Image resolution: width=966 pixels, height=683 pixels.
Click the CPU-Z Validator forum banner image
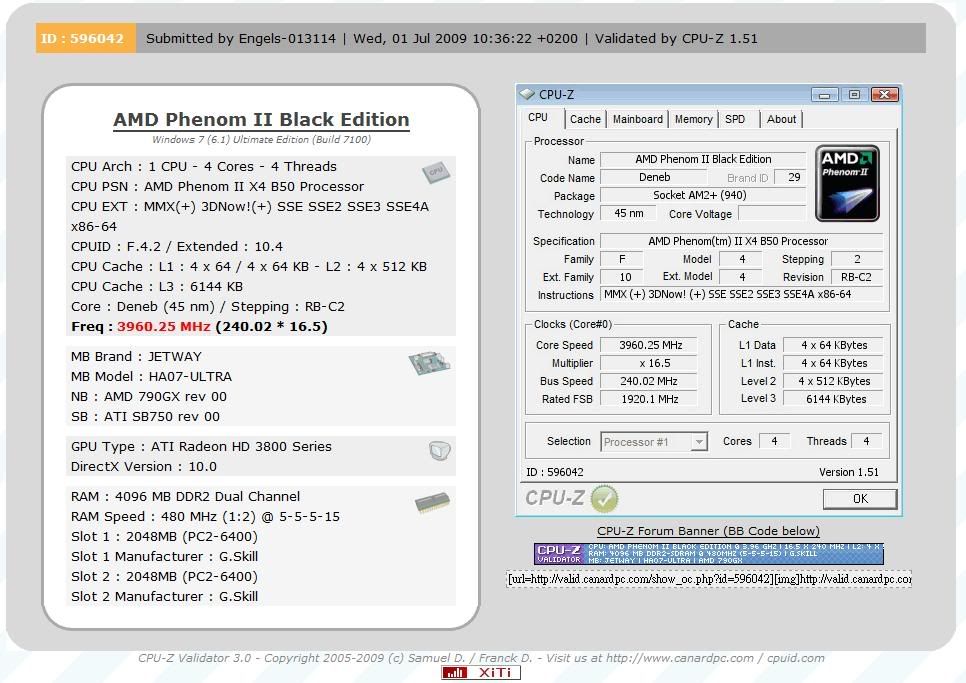coord(708,554)
